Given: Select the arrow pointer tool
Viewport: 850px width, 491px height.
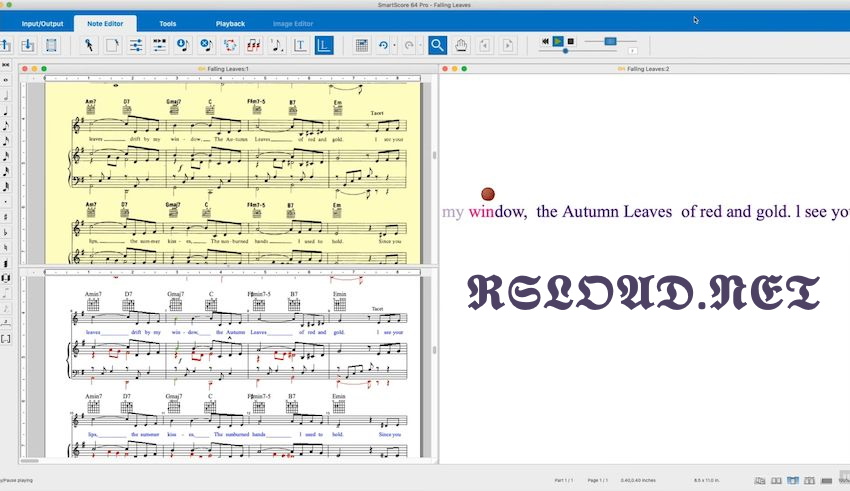Looking at the screenshot, I should [88, 45].
